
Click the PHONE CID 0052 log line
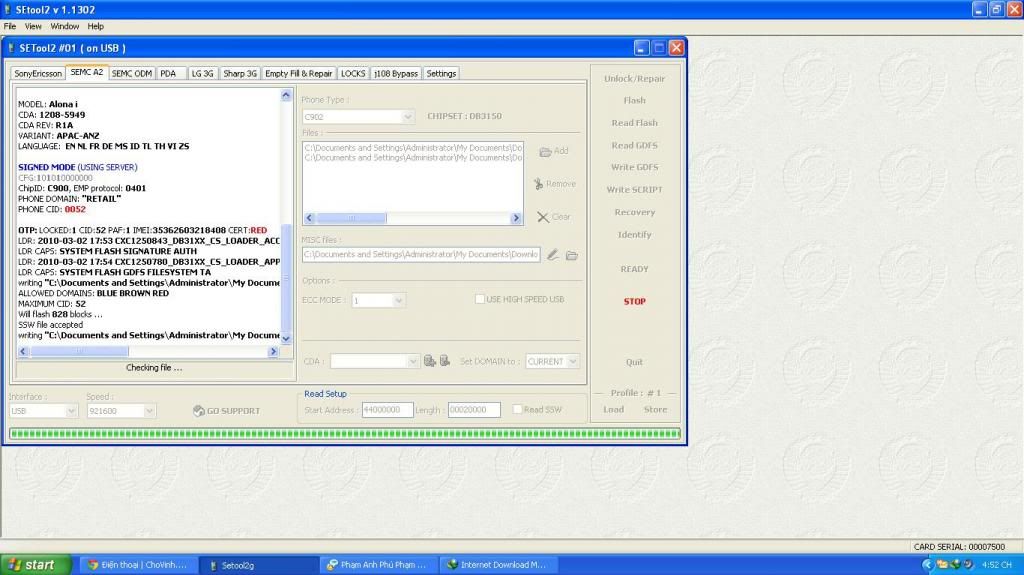coord(52,210)
